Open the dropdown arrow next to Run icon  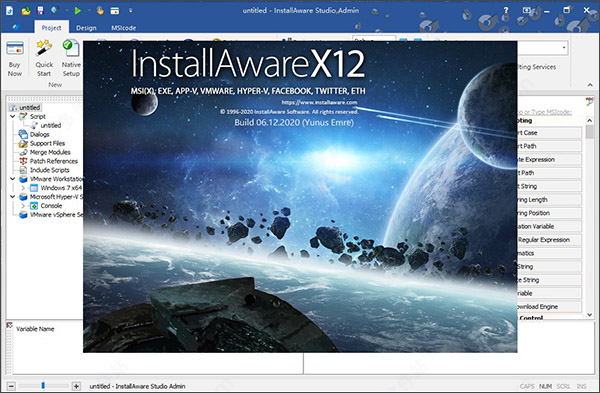pos(89,11)
